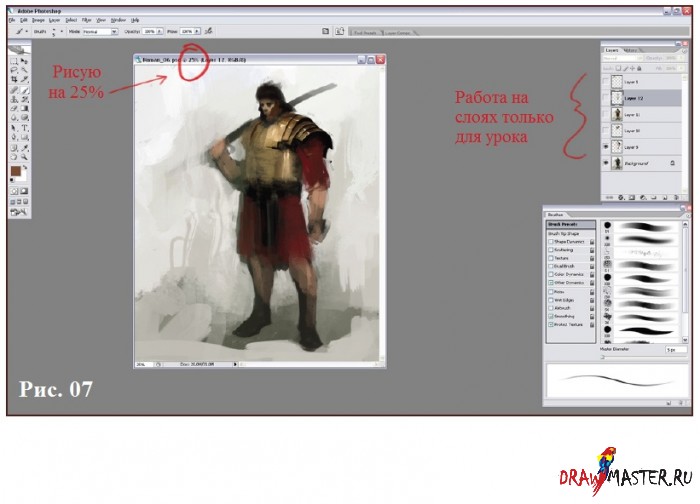Select the Hand tool
Viewport: 700px width, 504px height.
point(14,157)
